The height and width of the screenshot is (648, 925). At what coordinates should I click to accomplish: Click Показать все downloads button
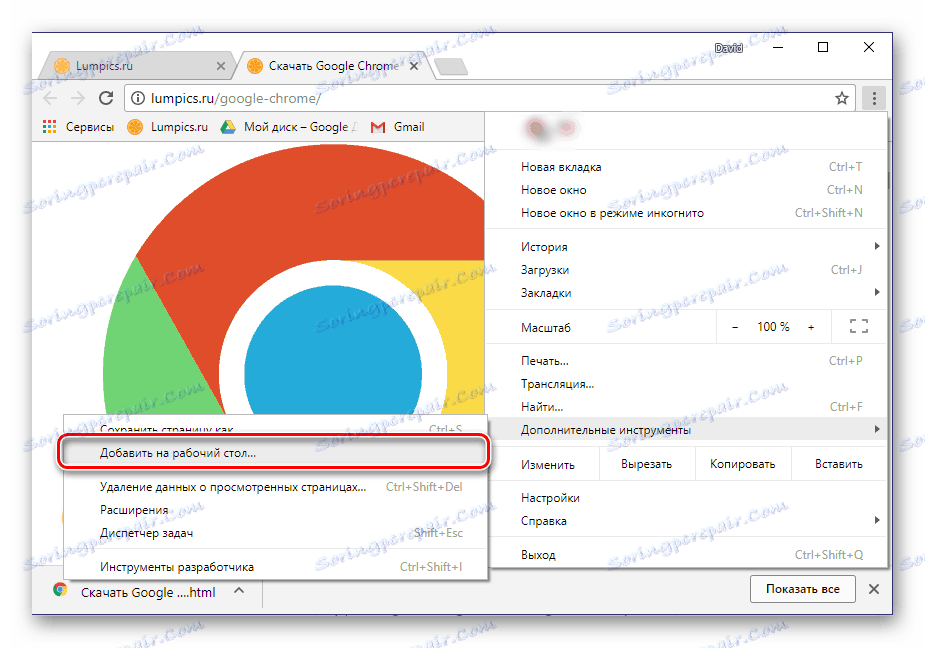[802, 589]
